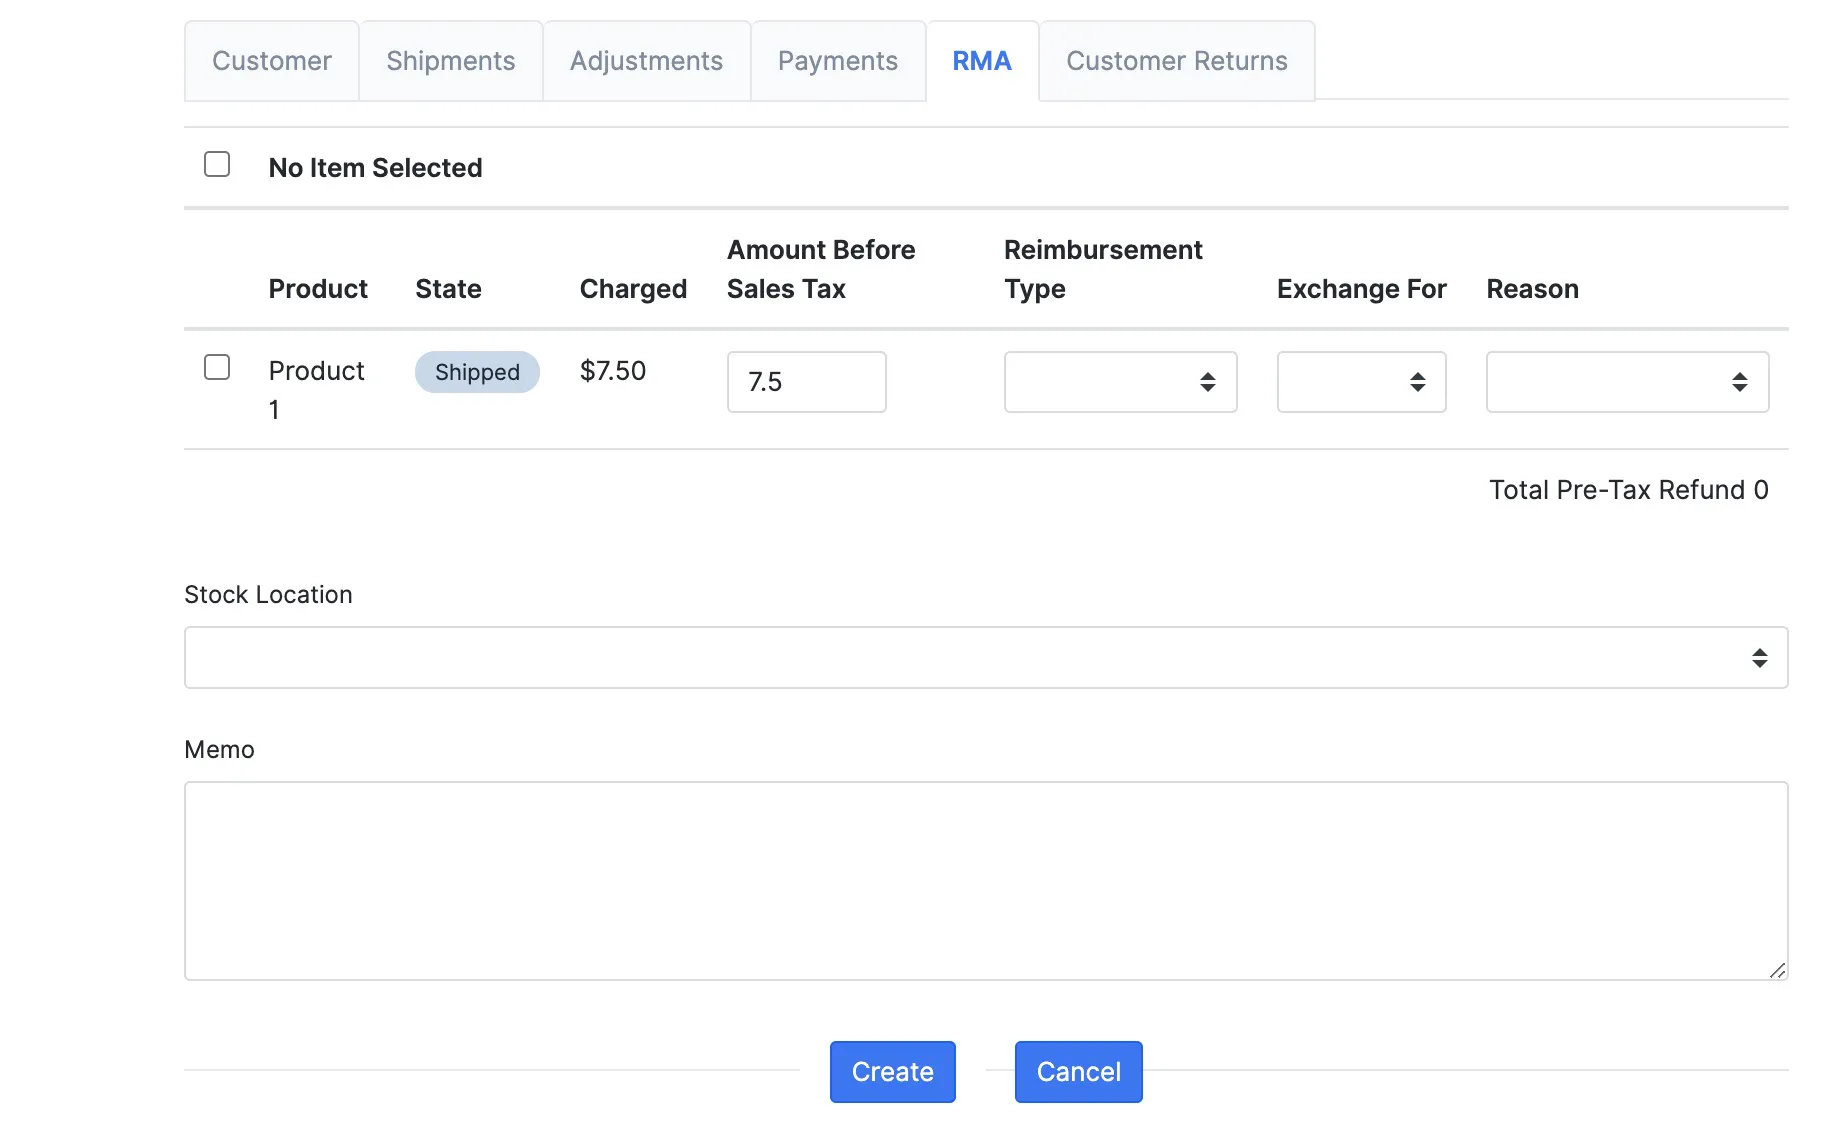Select the RMA tab
This screenshot has height=1146, width=1838.
982,61
